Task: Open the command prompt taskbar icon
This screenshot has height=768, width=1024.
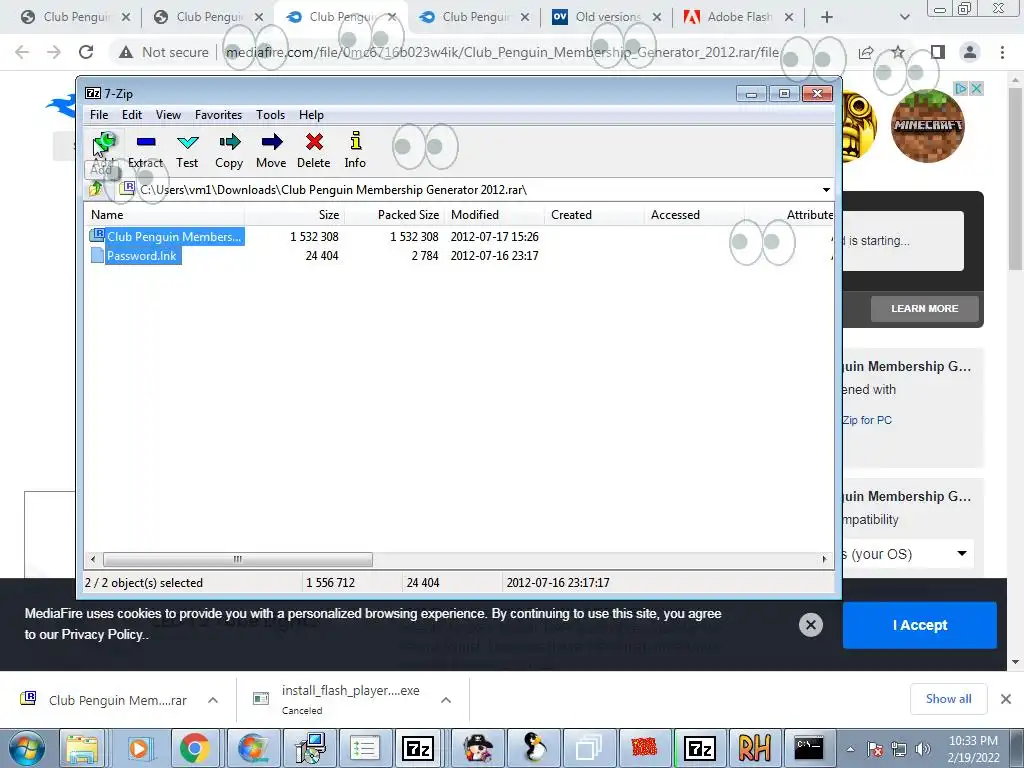Action: [x=809, y=748]
